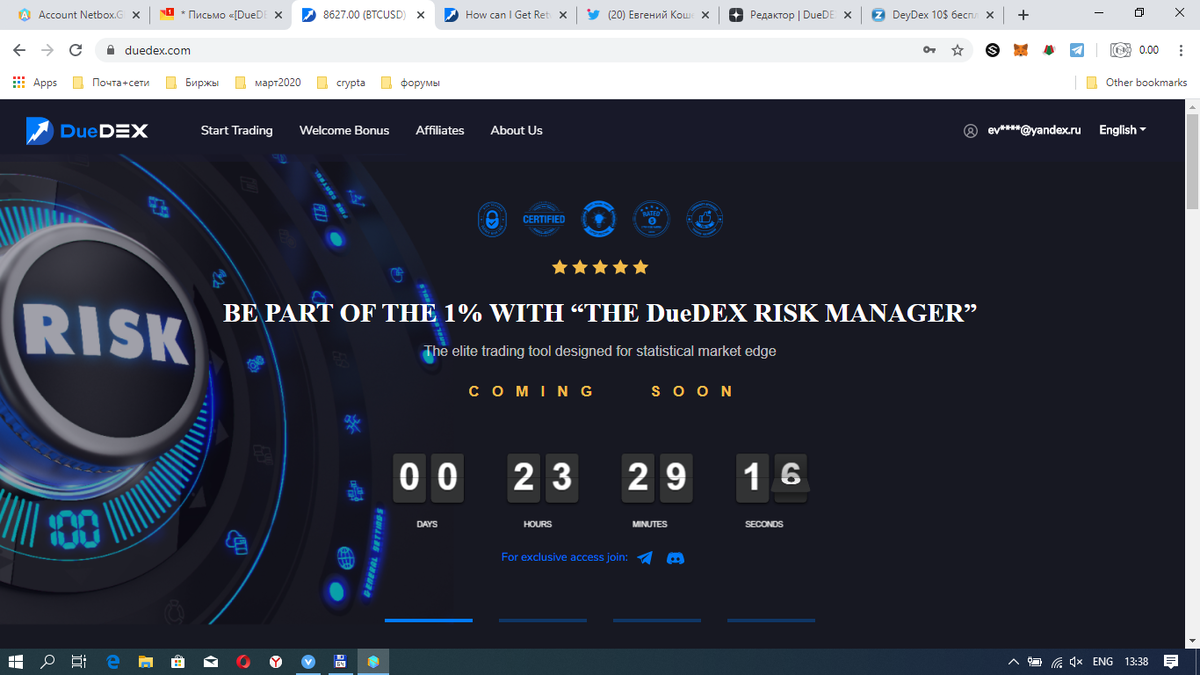Open the NIM 0.00 balance extension
Screen dimensions: 1200x675
tap(1135, 50)
